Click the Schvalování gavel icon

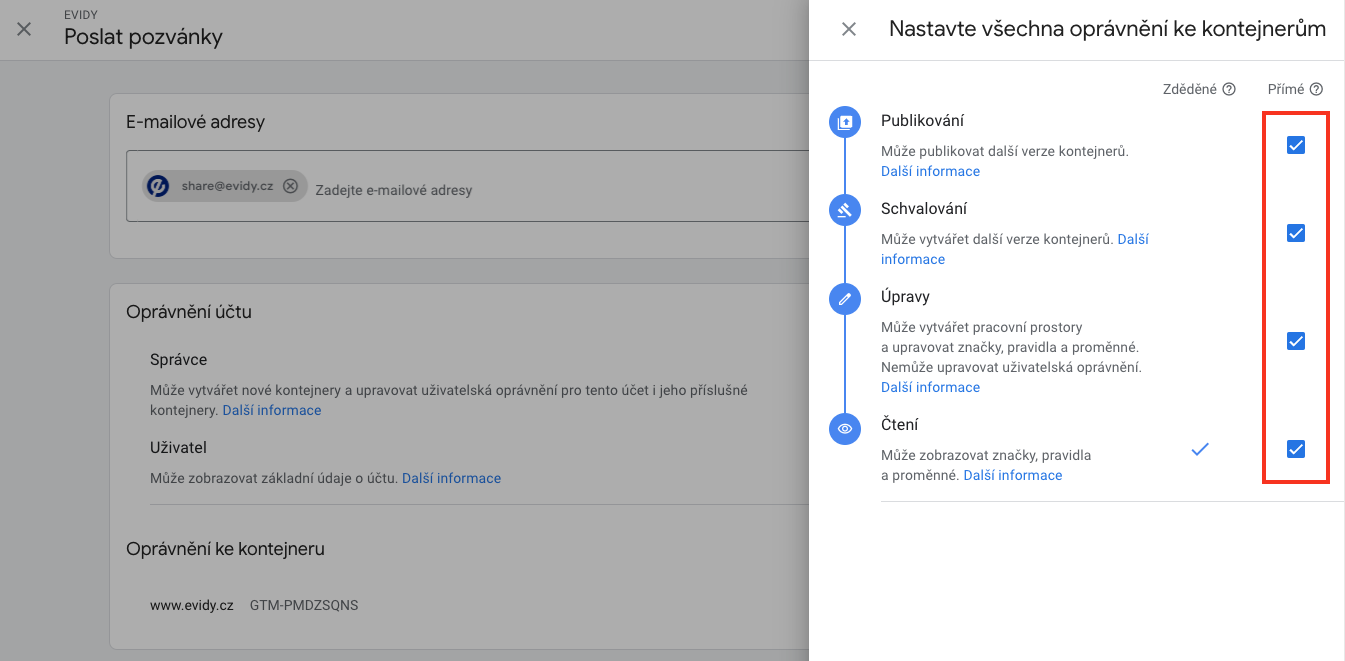[845, 210]
